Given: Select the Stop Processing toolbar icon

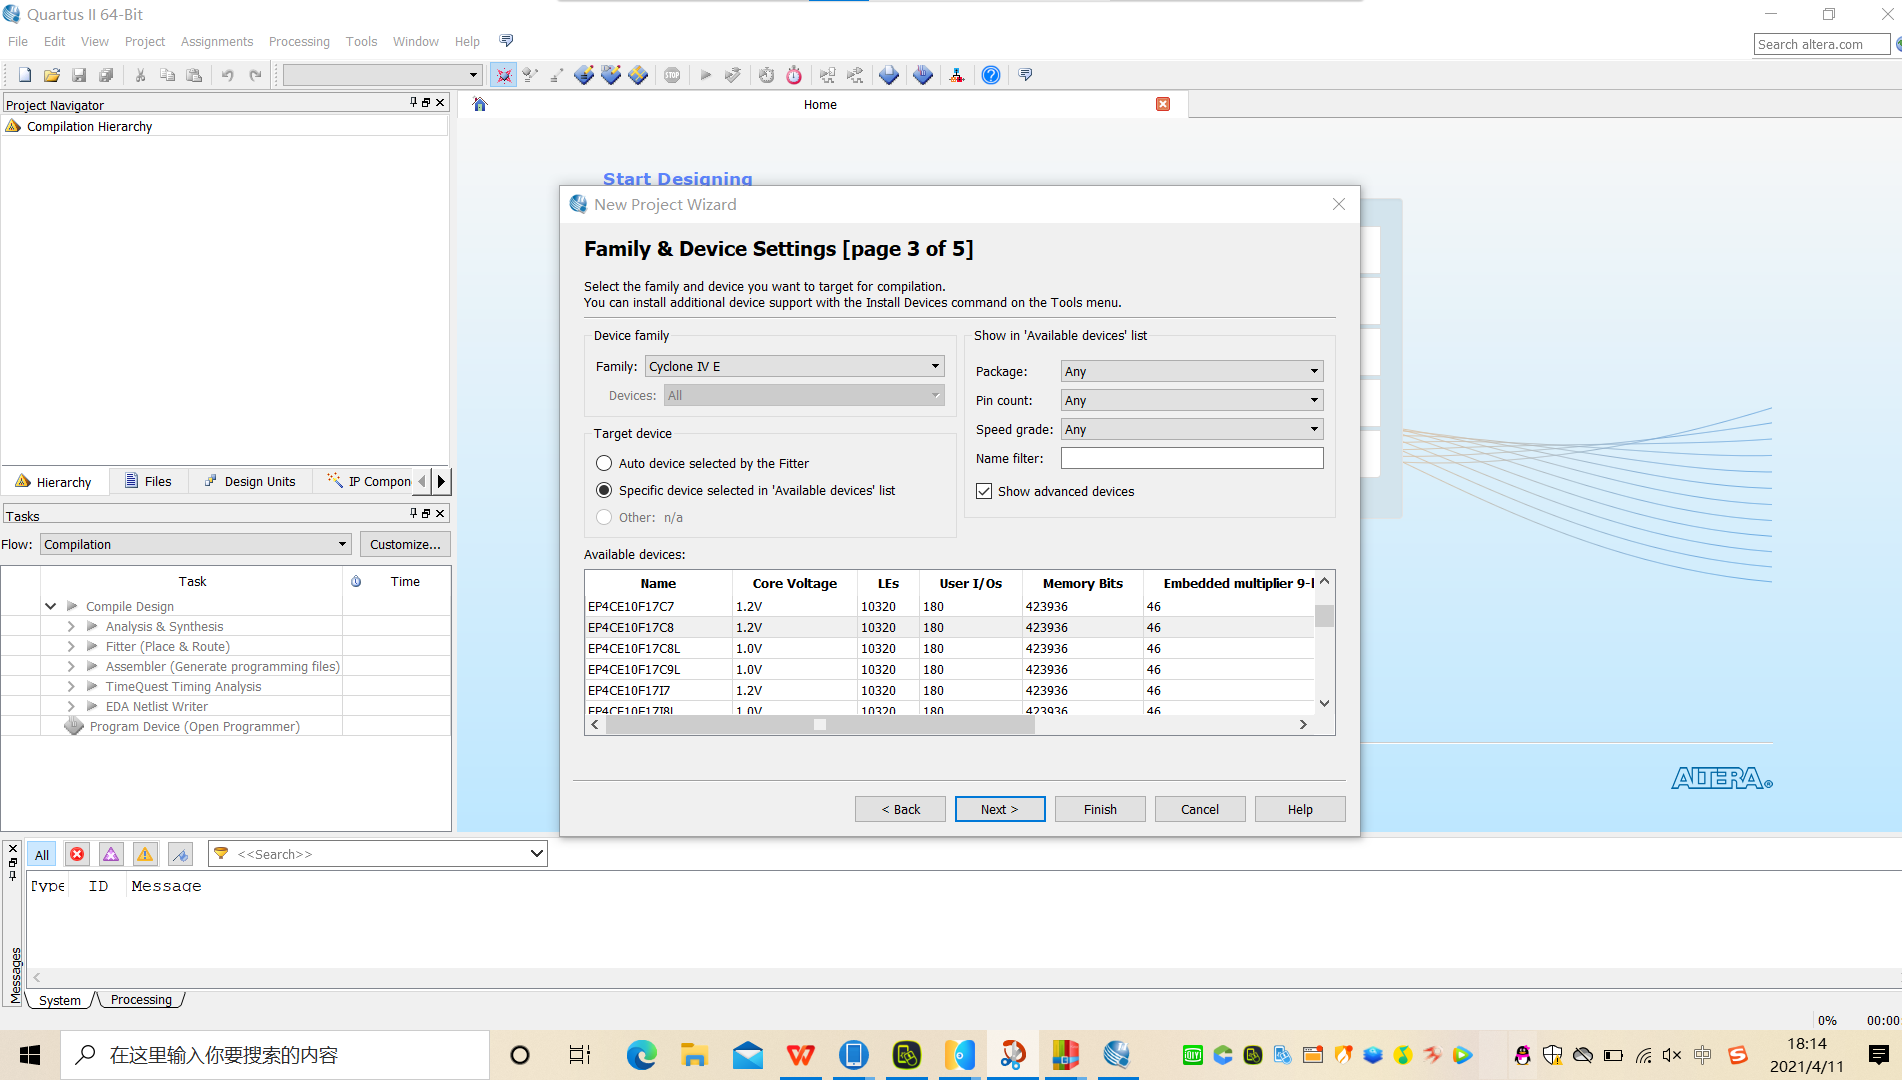Looking at the screenshot, I should 673,74.
